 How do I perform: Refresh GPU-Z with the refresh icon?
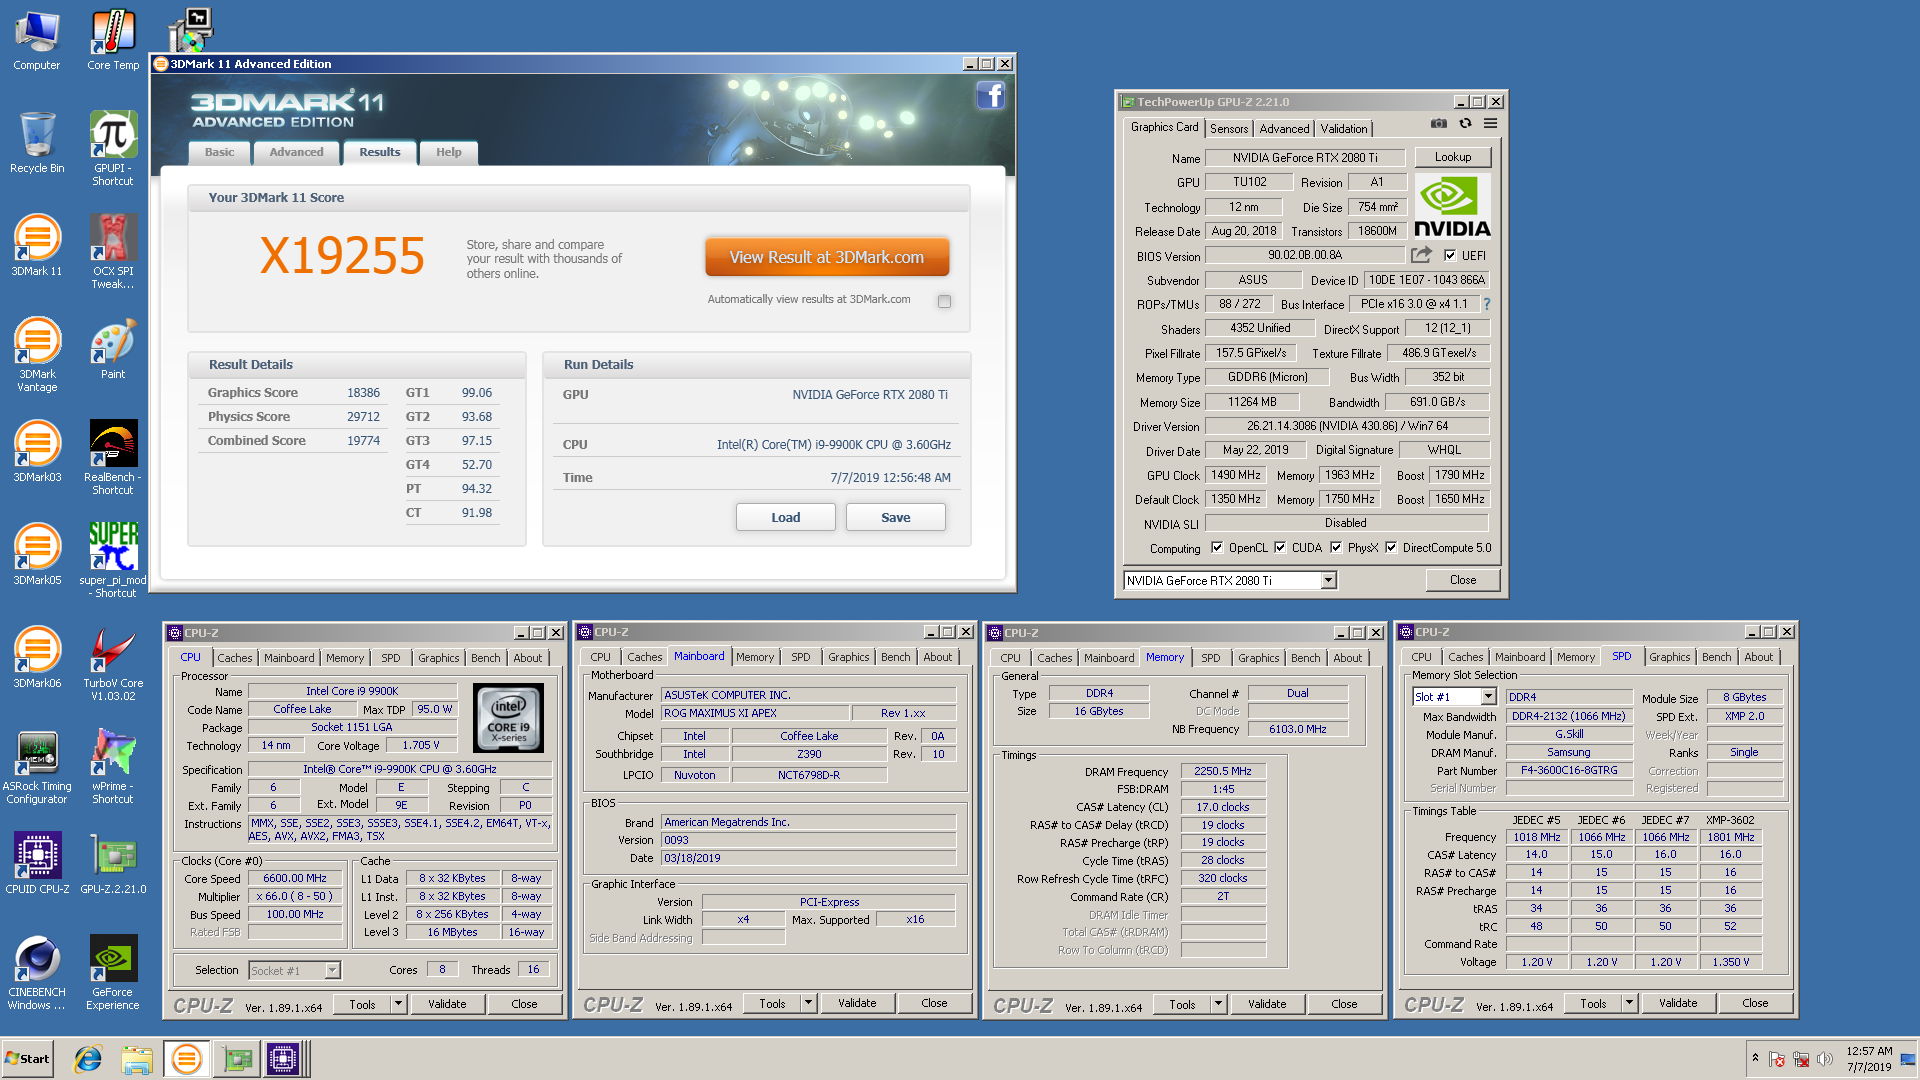coord(1465,124)
